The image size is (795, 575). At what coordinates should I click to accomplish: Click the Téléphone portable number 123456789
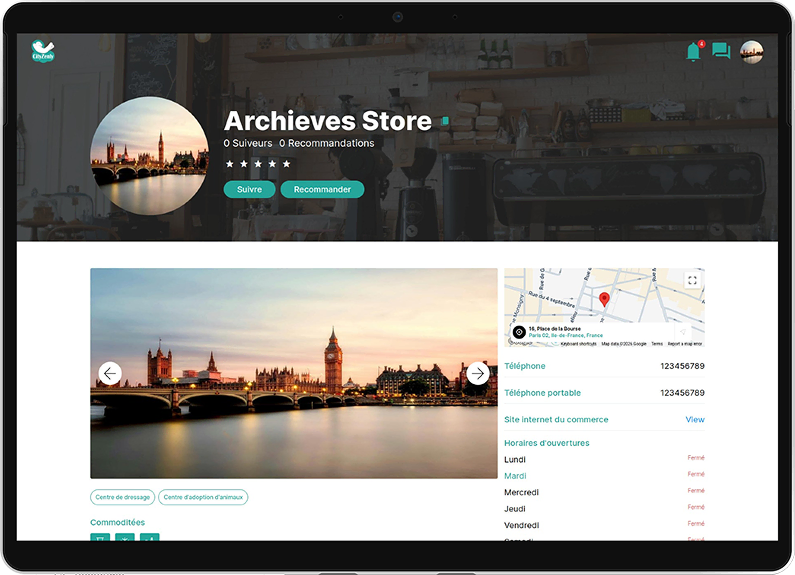pyautogui.click(x=682, y=392)
